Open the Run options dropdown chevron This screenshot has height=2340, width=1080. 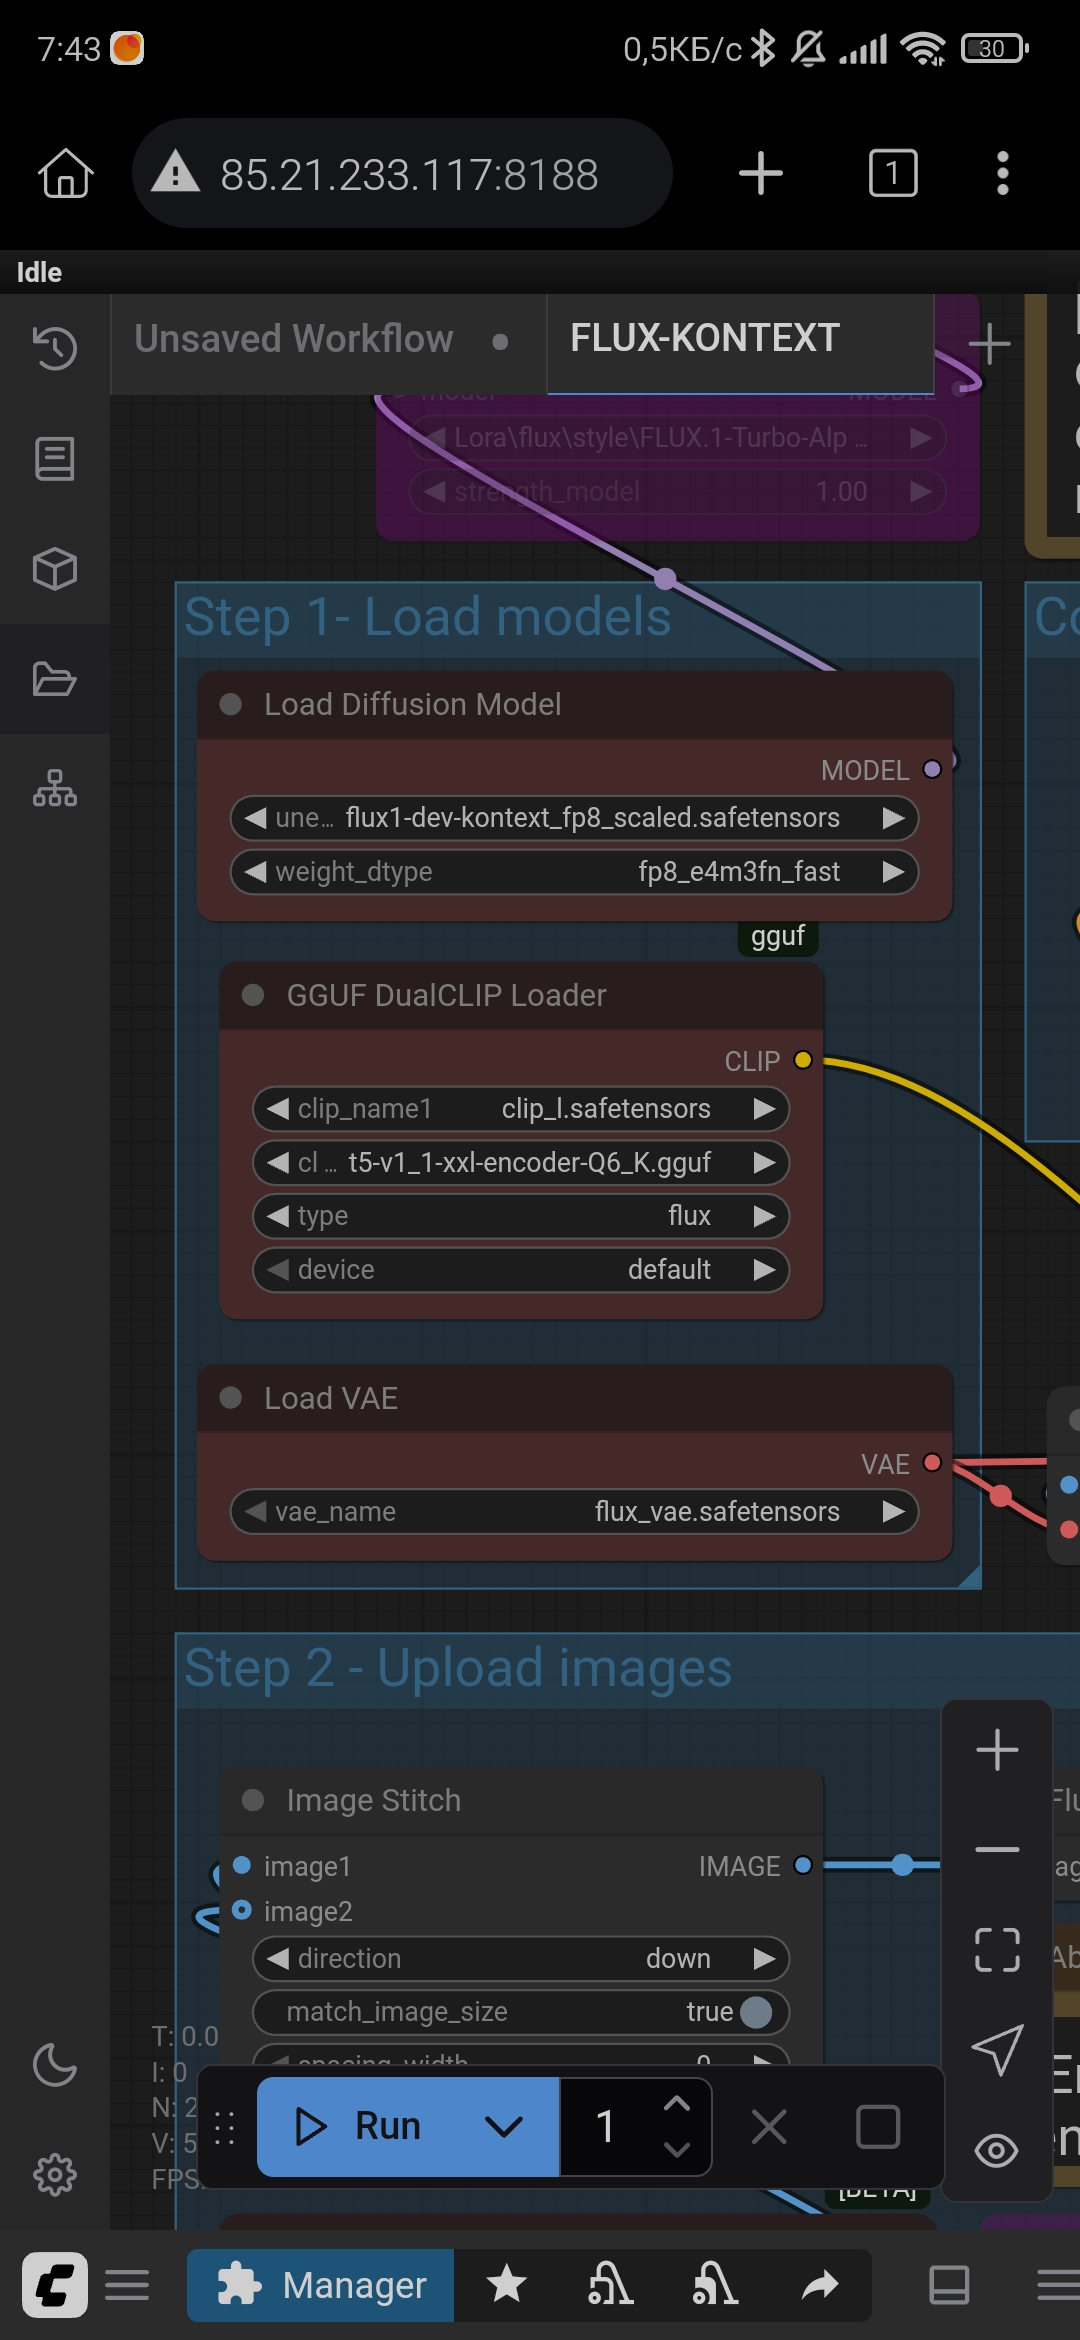point(504,2127)
